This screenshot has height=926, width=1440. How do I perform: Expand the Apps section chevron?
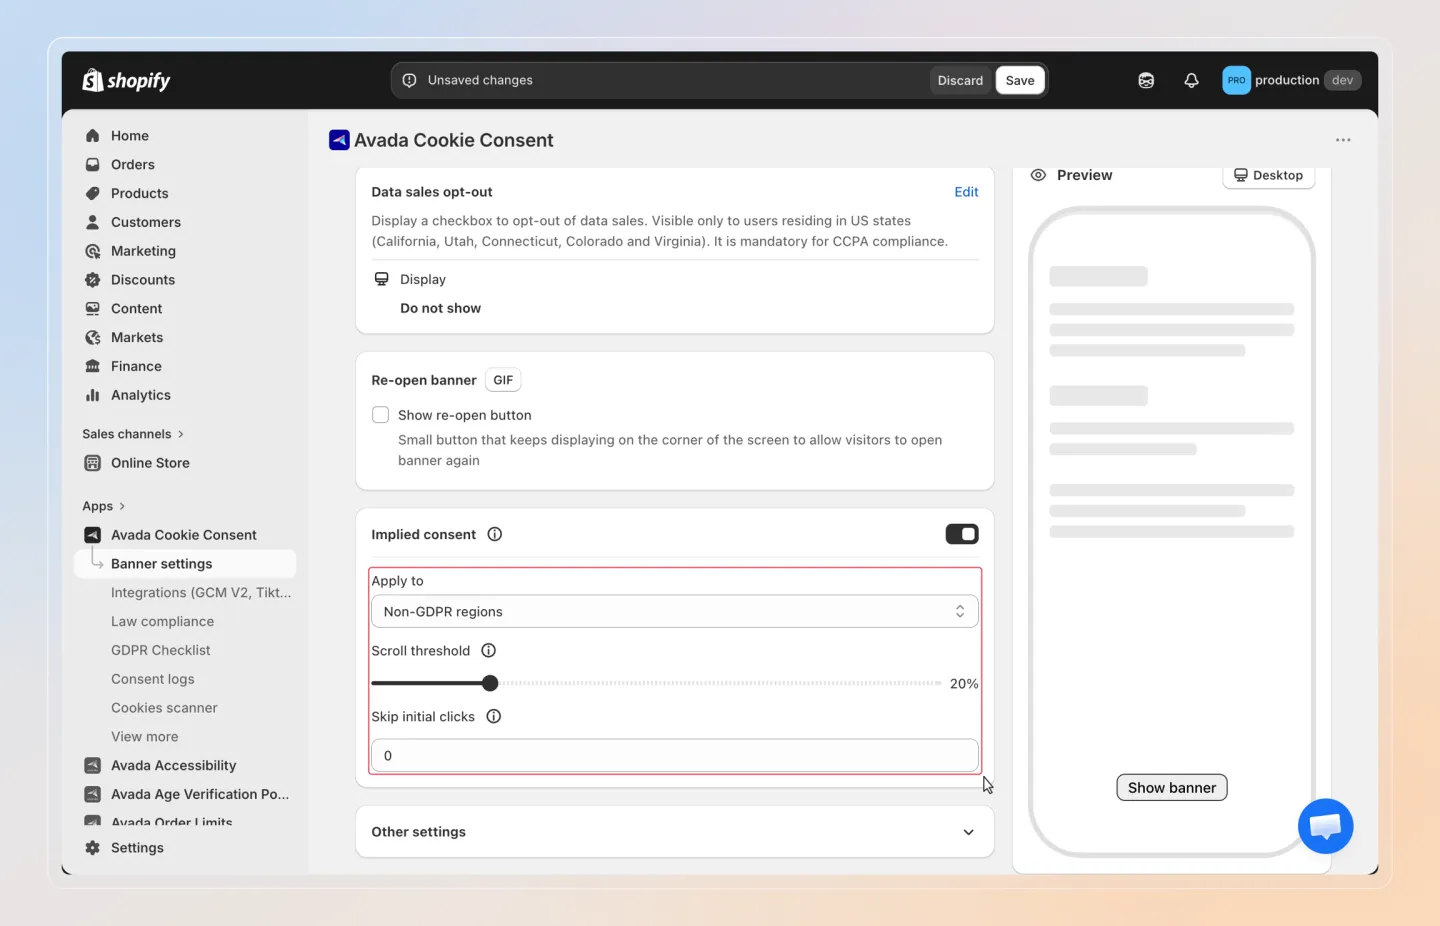122,506
